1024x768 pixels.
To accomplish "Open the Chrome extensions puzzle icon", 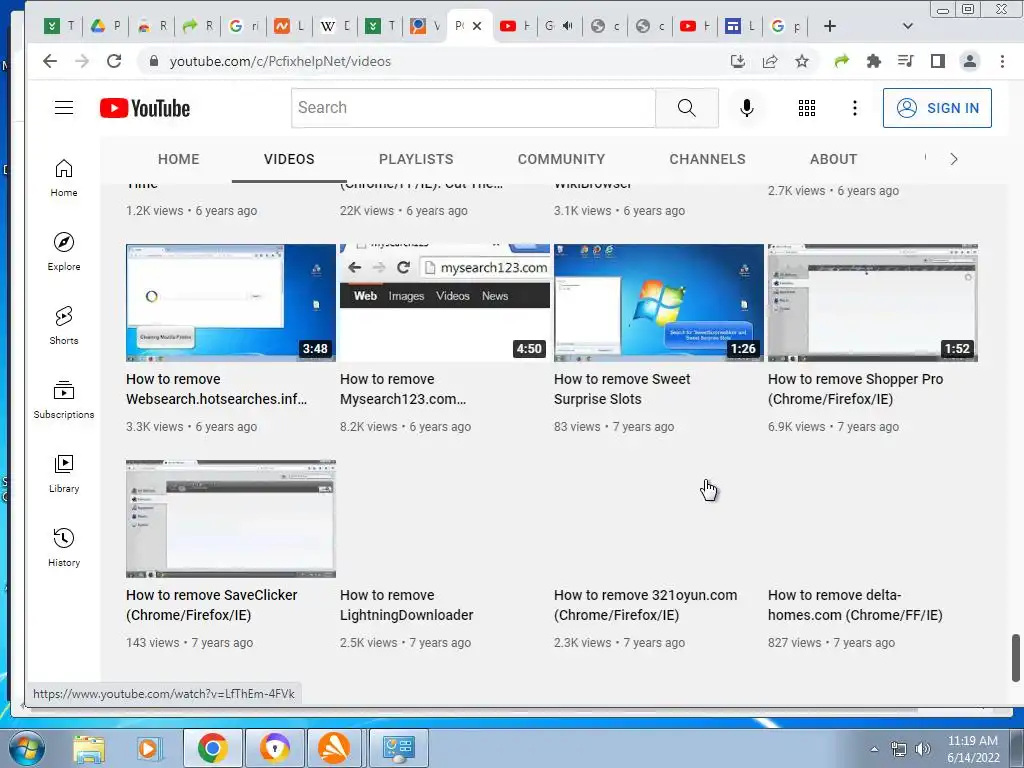I will [x=873, y=61].
